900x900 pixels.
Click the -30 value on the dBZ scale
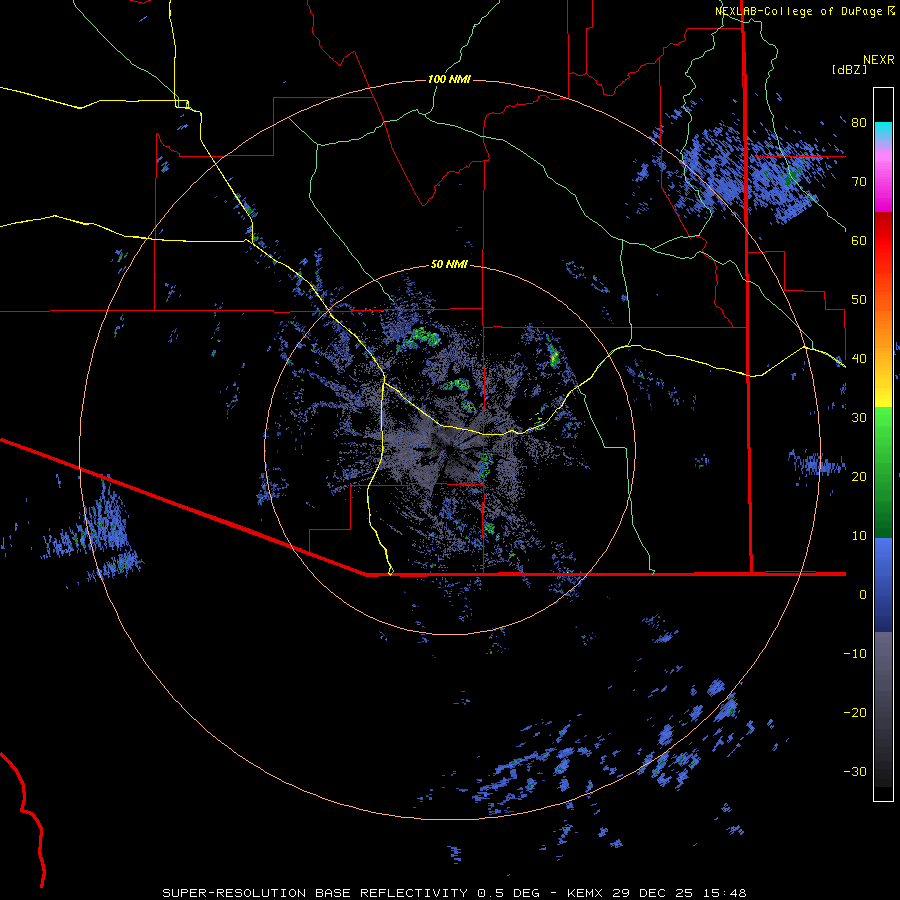click(x=855, y=772)
